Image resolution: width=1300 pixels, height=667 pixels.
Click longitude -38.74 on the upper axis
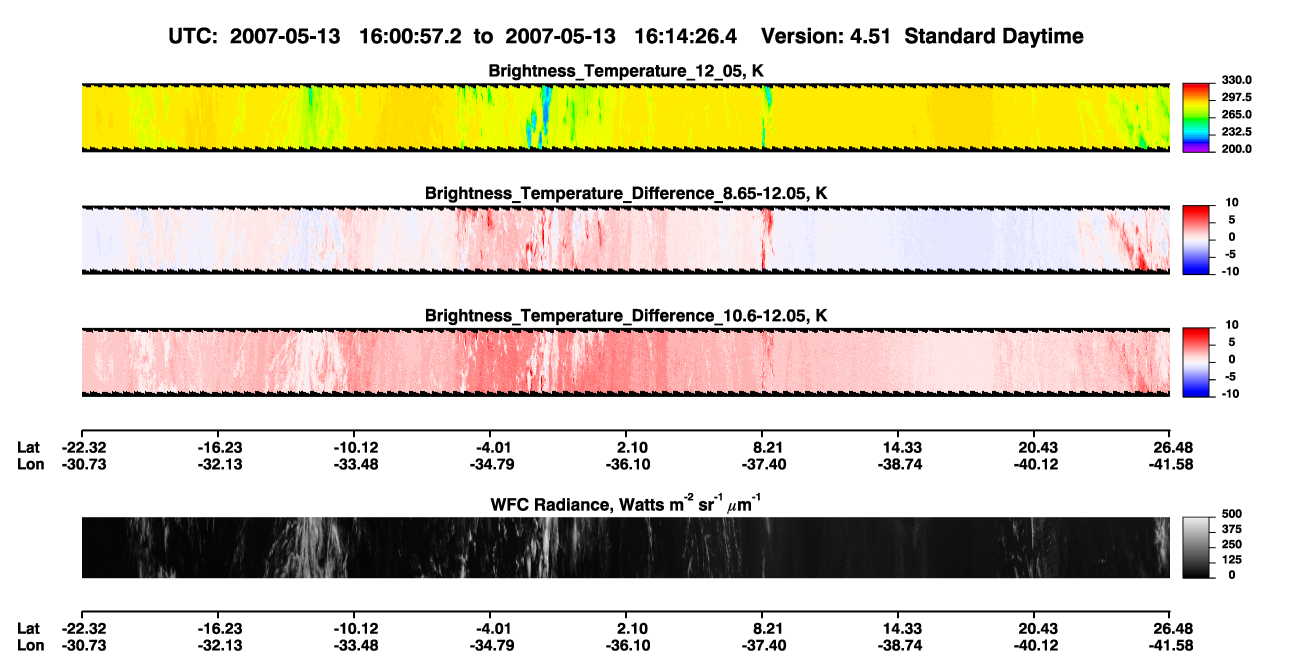900,464
